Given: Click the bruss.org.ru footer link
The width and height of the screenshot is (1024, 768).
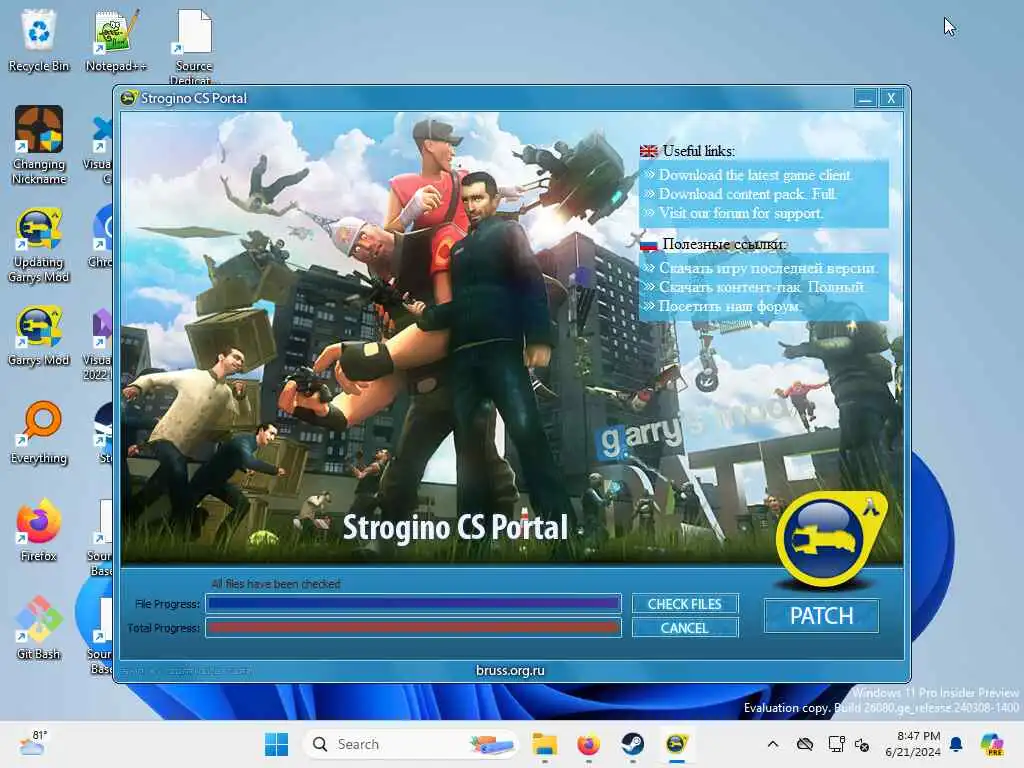Looking at the screenshot, I should 510,670.
